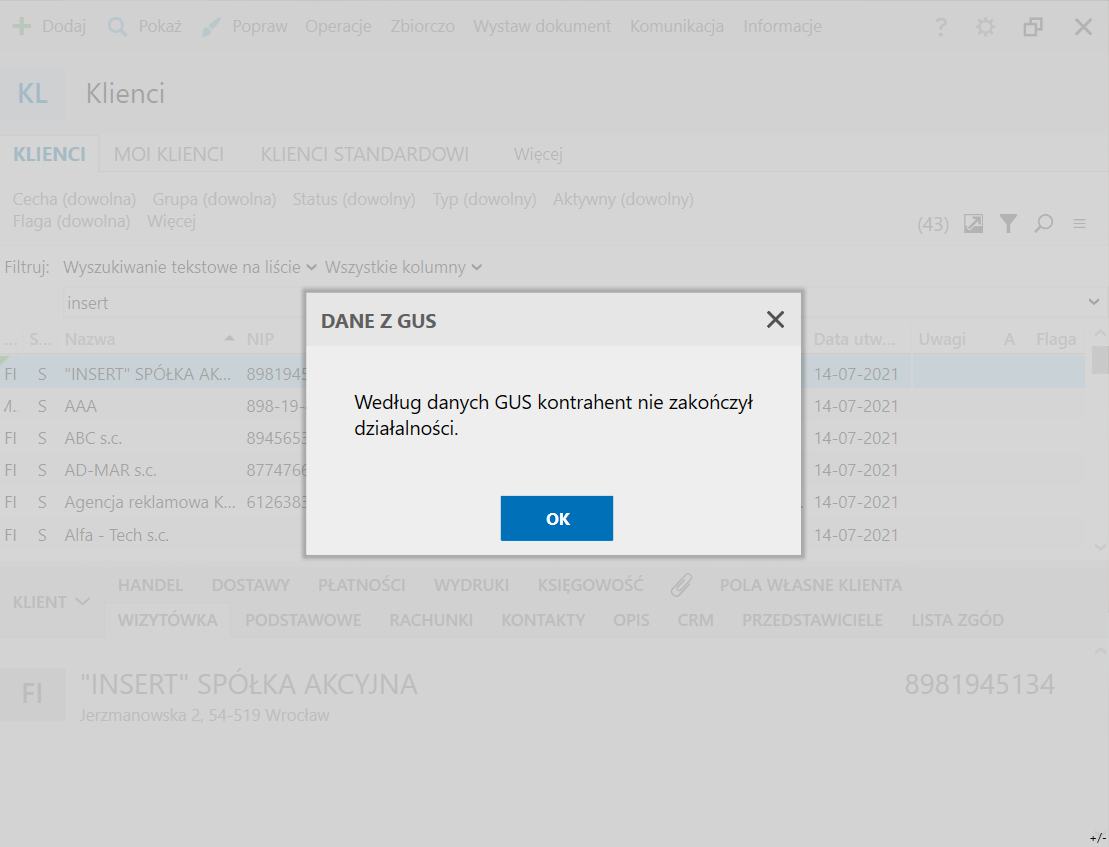Open the DOSTAWY tab

point(250,585)
